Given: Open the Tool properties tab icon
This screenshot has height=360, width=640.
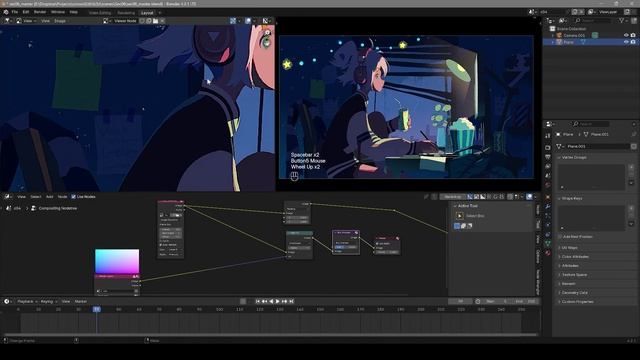Looking at the screenshot, I should [548, 136].
